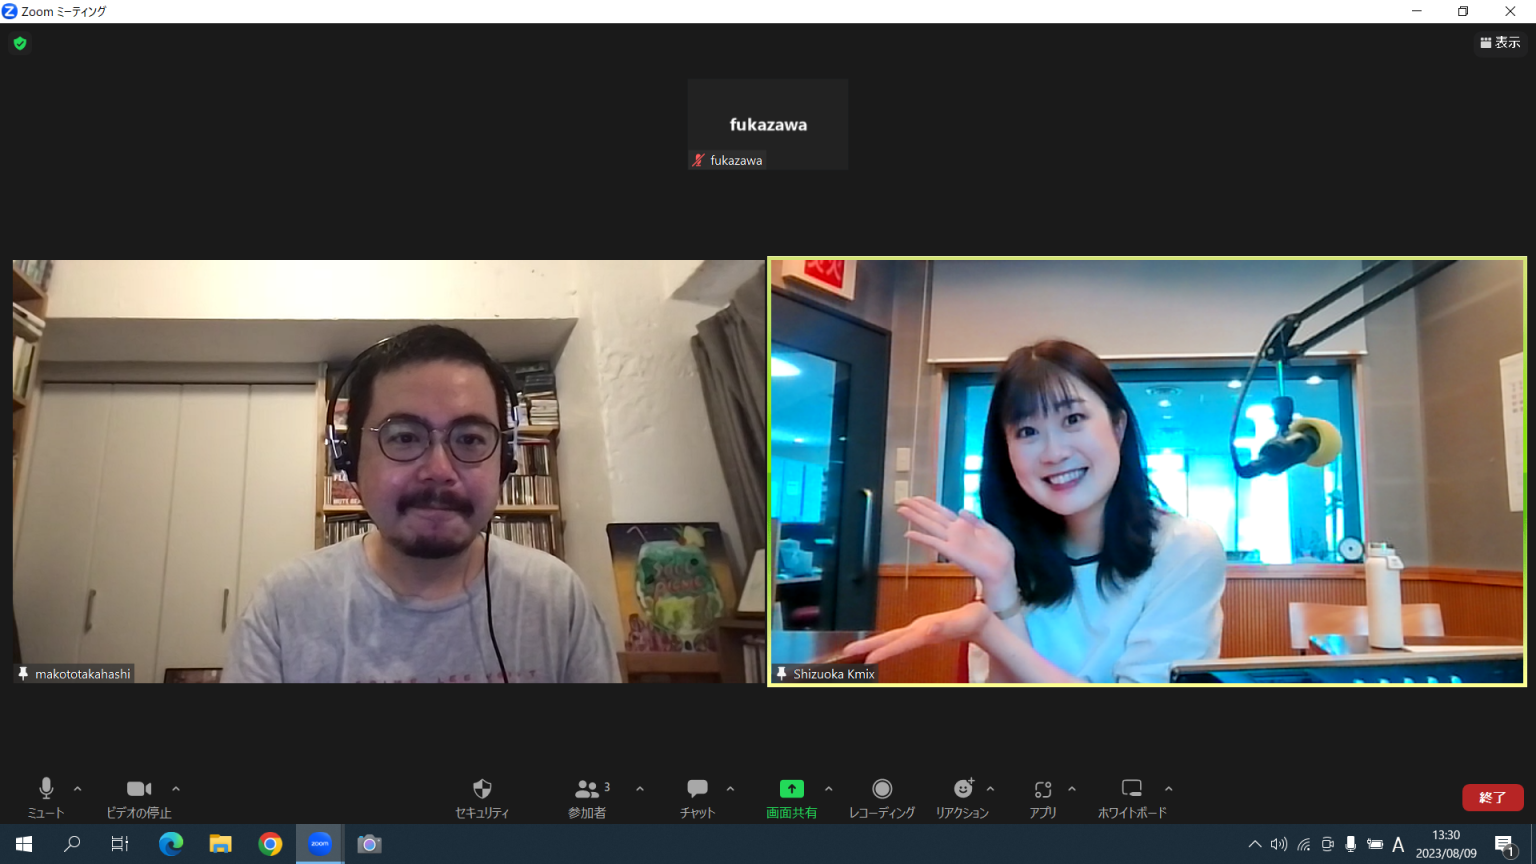Open Google Chrome from the taskbar
The width and height of the screenshot is (1536, 864).
[x=270, y=844]
